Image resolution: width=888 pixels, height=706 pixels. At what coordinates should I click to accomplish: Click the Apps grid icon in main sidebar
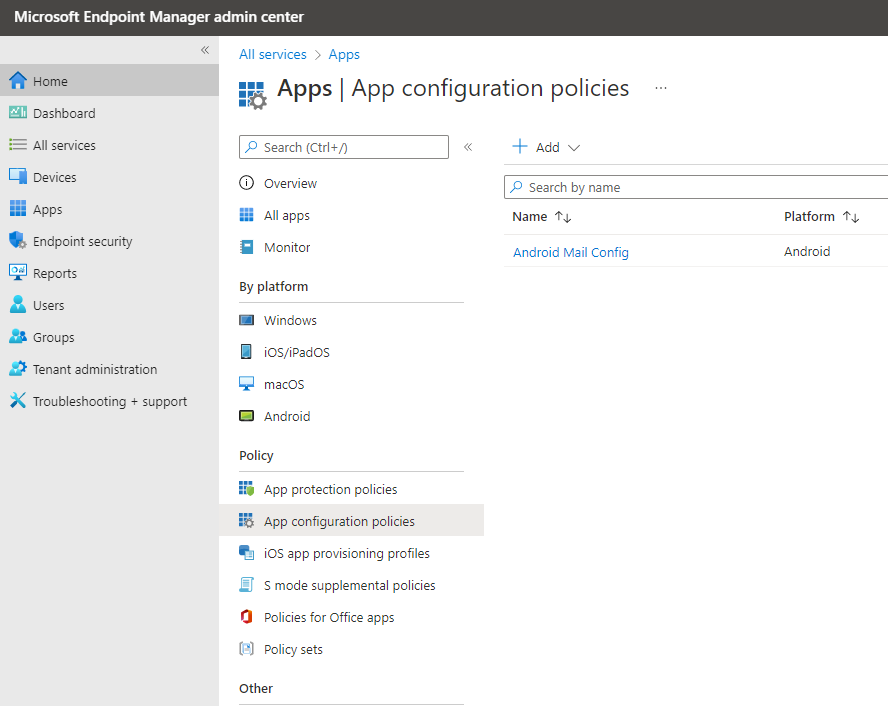tap(18, 208)
